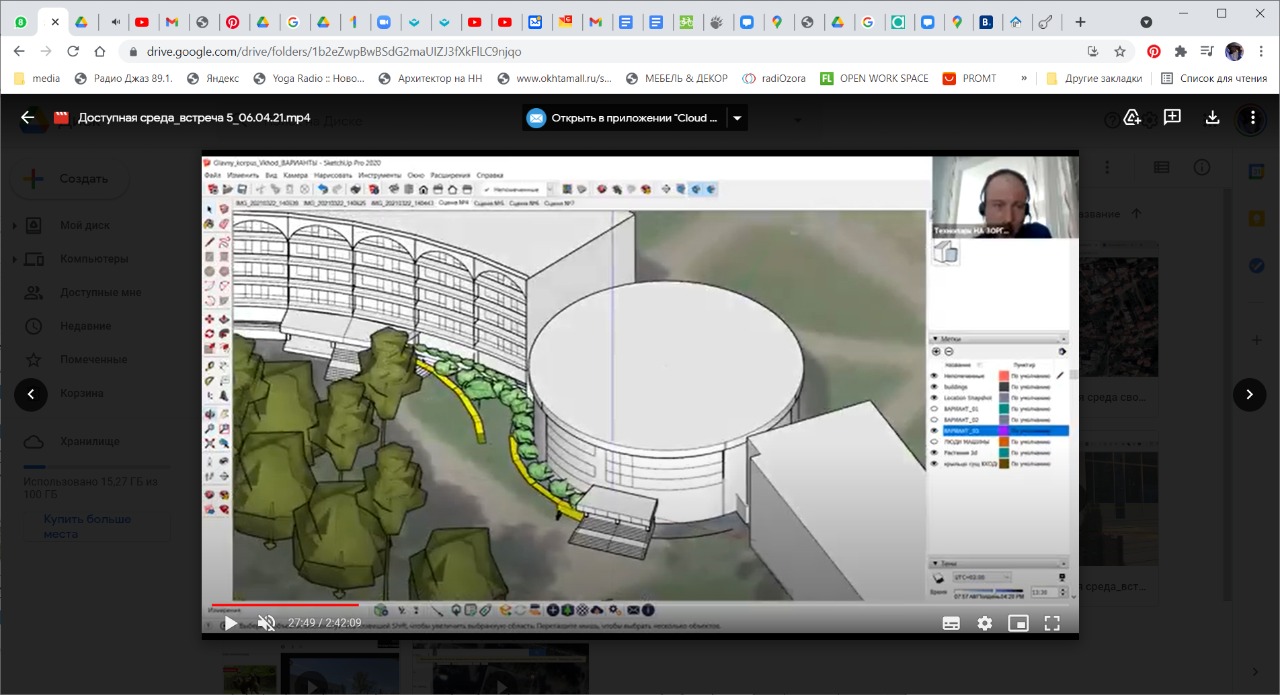1280x695 pixels.
Task: Reload the current page
Action: tap(73, 51)
